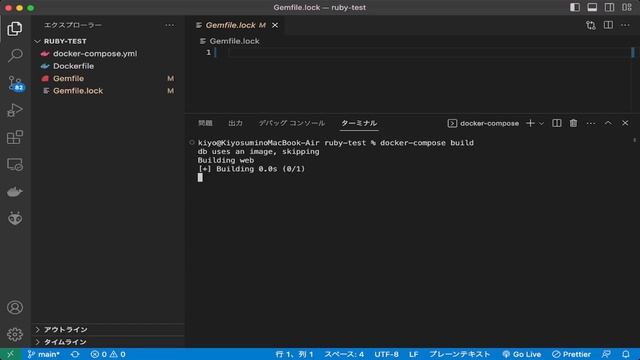Open terminal panel more actions ellipsis
Viewport: 640px width, 360px height.
(591, 123)
